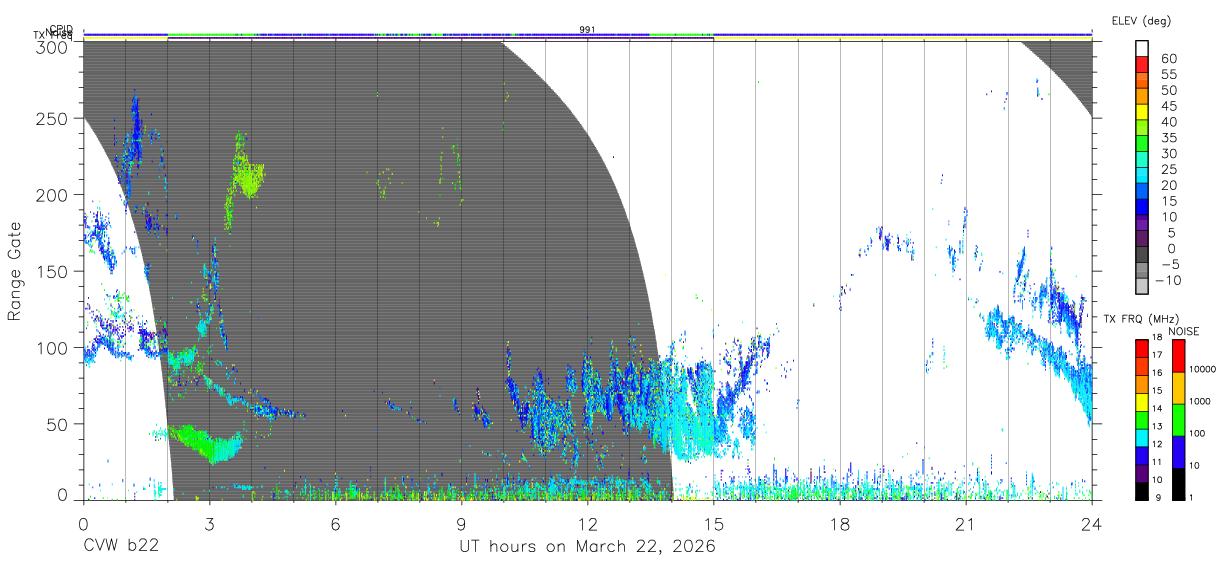Click 'UT hours on March 22, 2026' axis title
1228x567 pixels.
pyautogui.click(x=587, y=547)
